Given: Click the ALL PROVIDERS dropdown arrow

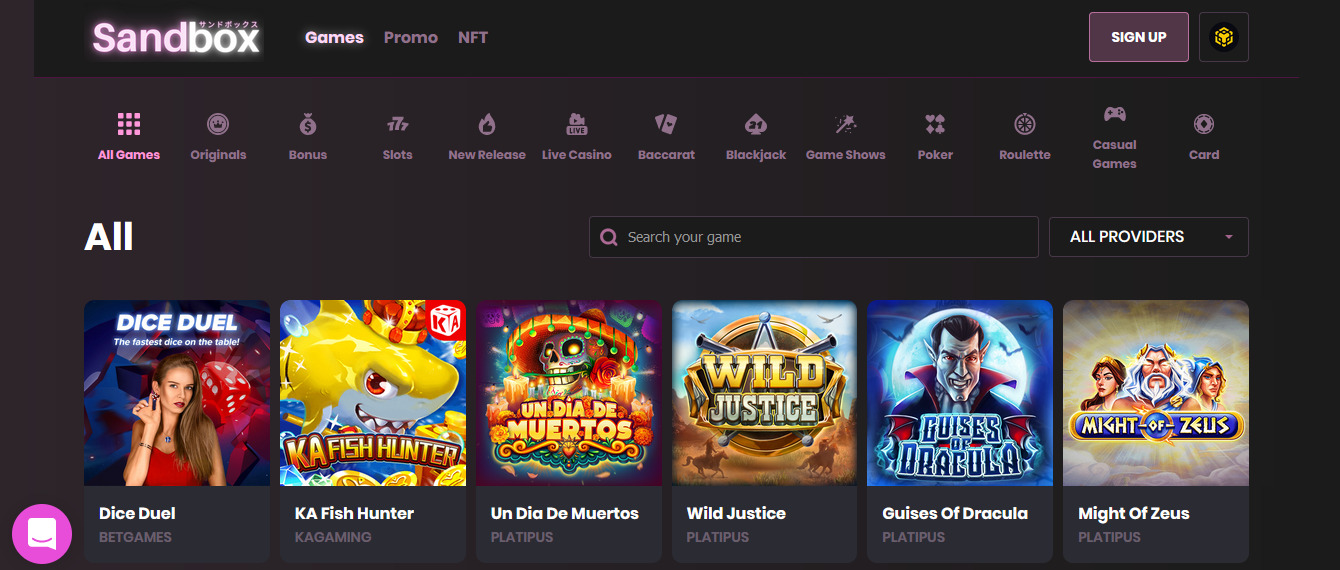Looking at the screenshot, I should click(x=1229, y=237).
